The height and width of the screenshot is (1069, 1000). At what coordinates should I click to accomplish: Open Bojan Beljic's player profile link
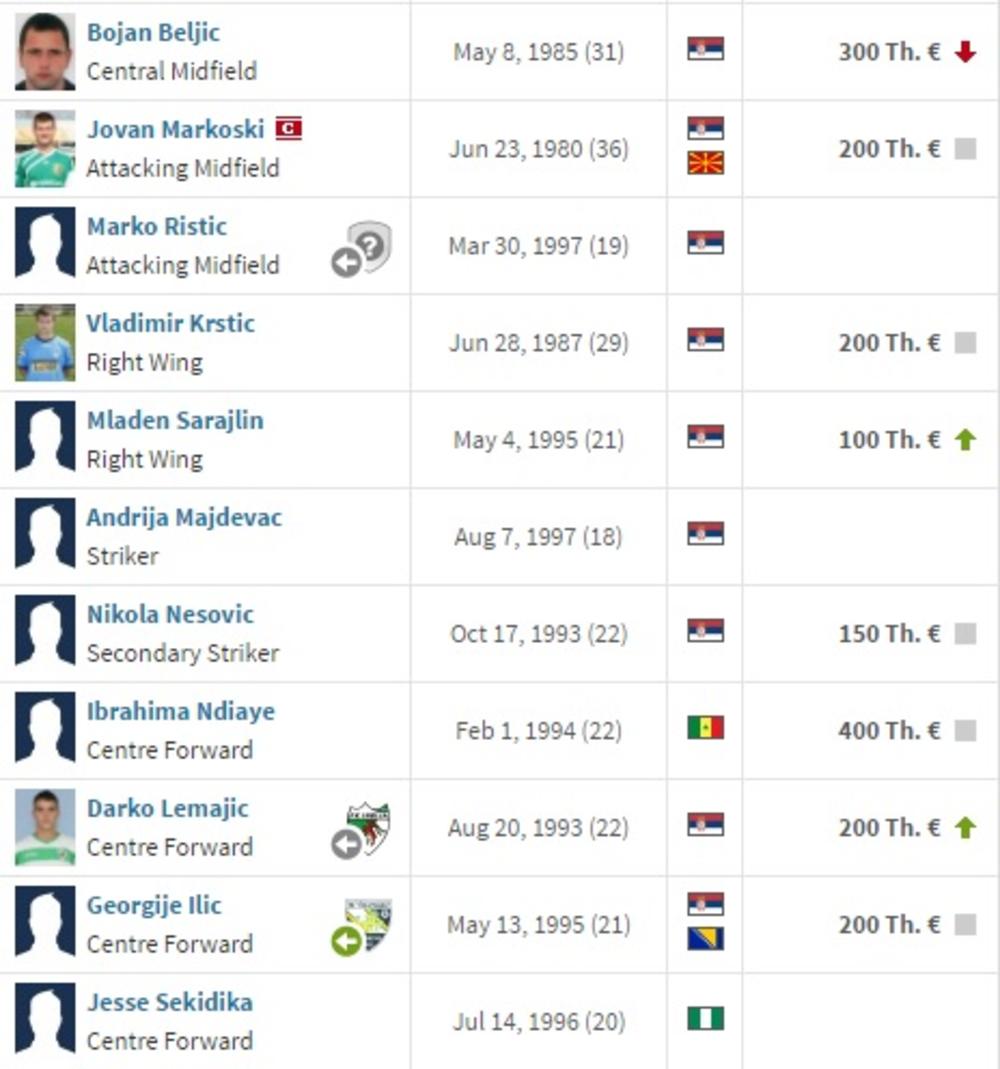[153, 32]
